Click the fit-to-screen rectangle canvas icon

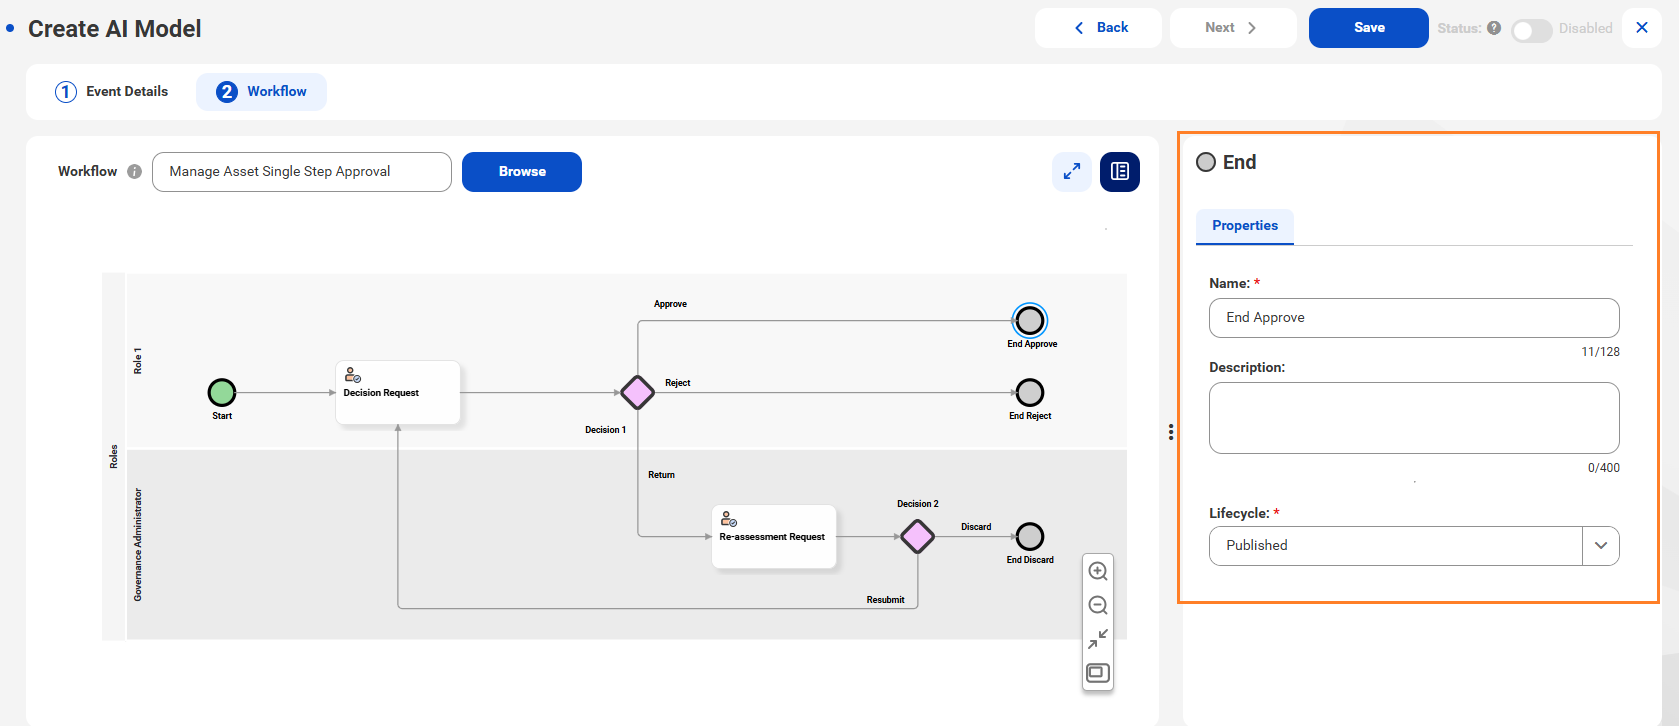click(1098, 672)
